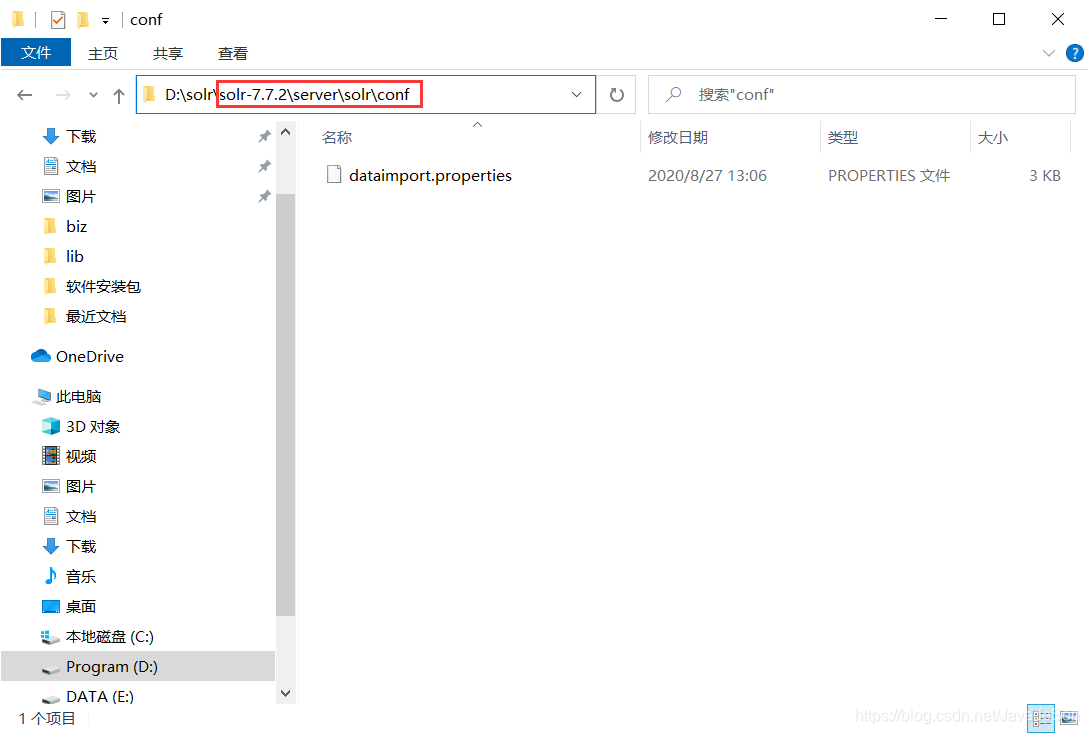This screenshot has height=734, width=1089.
Task: Open pinned 下载 in quick access
Action: point(81,136)
